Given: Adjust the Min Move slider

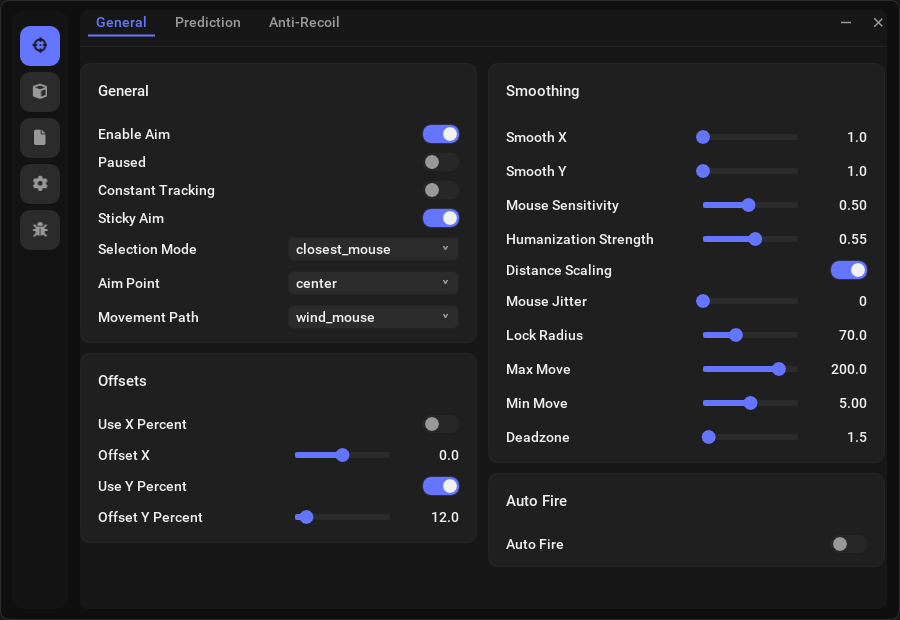Looking at the screenshot, I should point(750,403).
